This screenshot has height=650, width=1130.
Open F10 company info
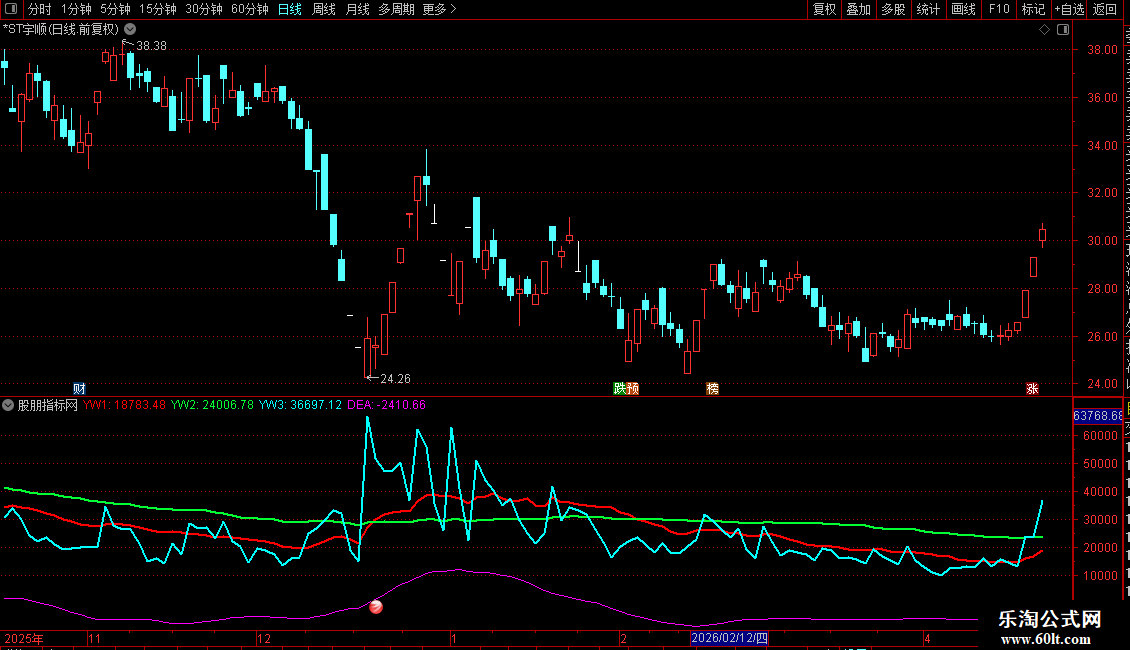tap(999, 9)
